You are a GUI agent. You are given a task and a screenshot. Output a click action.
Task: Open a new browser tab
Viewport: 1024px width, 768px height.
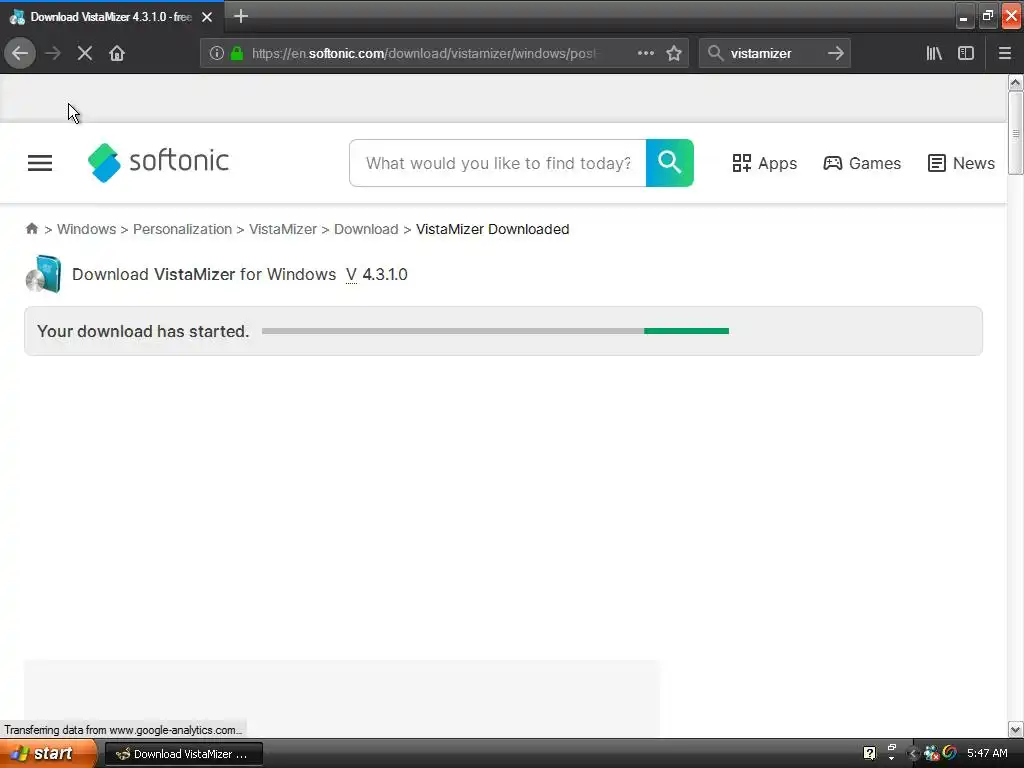[240, 16]
